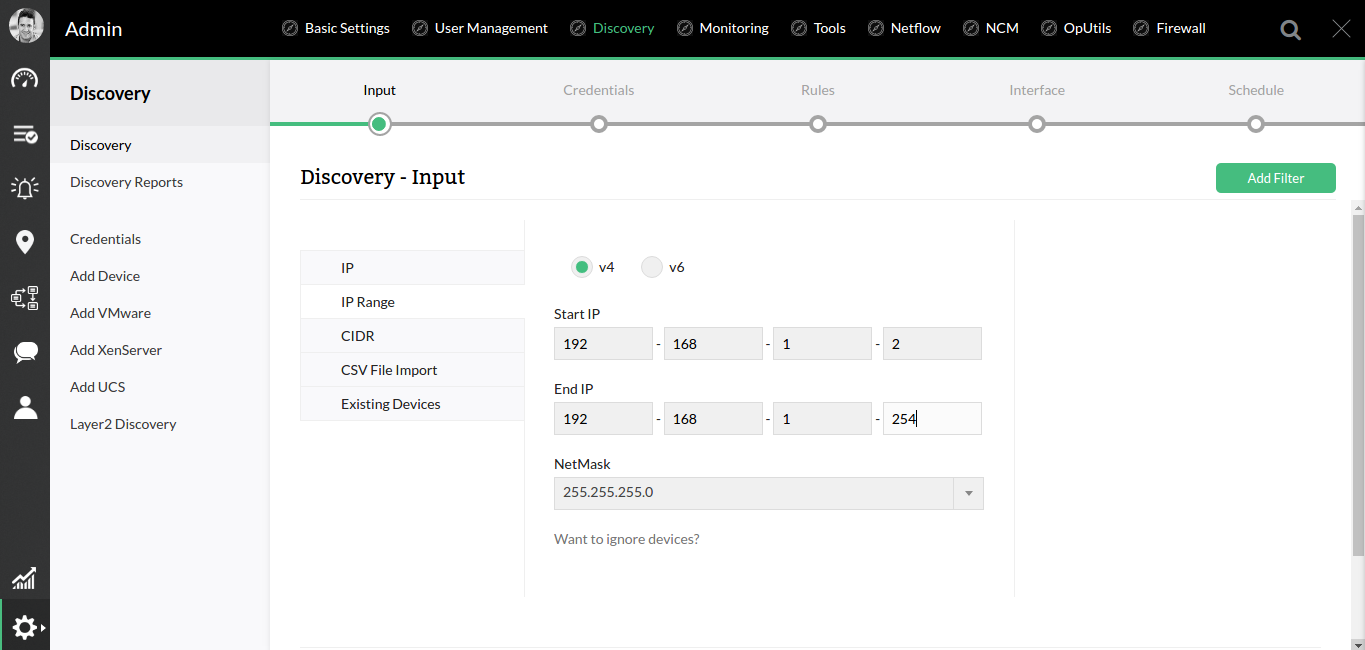
Task: Open the Alarms bell icon
Action: (24, 188)
